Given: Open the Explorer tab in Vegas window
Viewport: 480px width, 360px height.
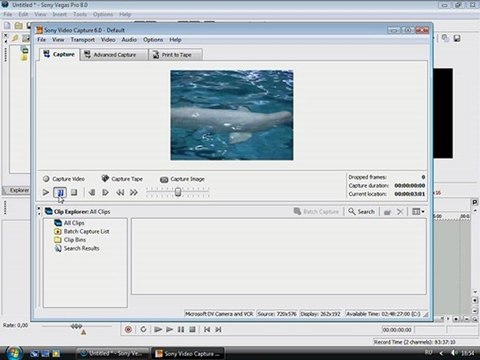Looking at the screenshot, I should (18, 190).
